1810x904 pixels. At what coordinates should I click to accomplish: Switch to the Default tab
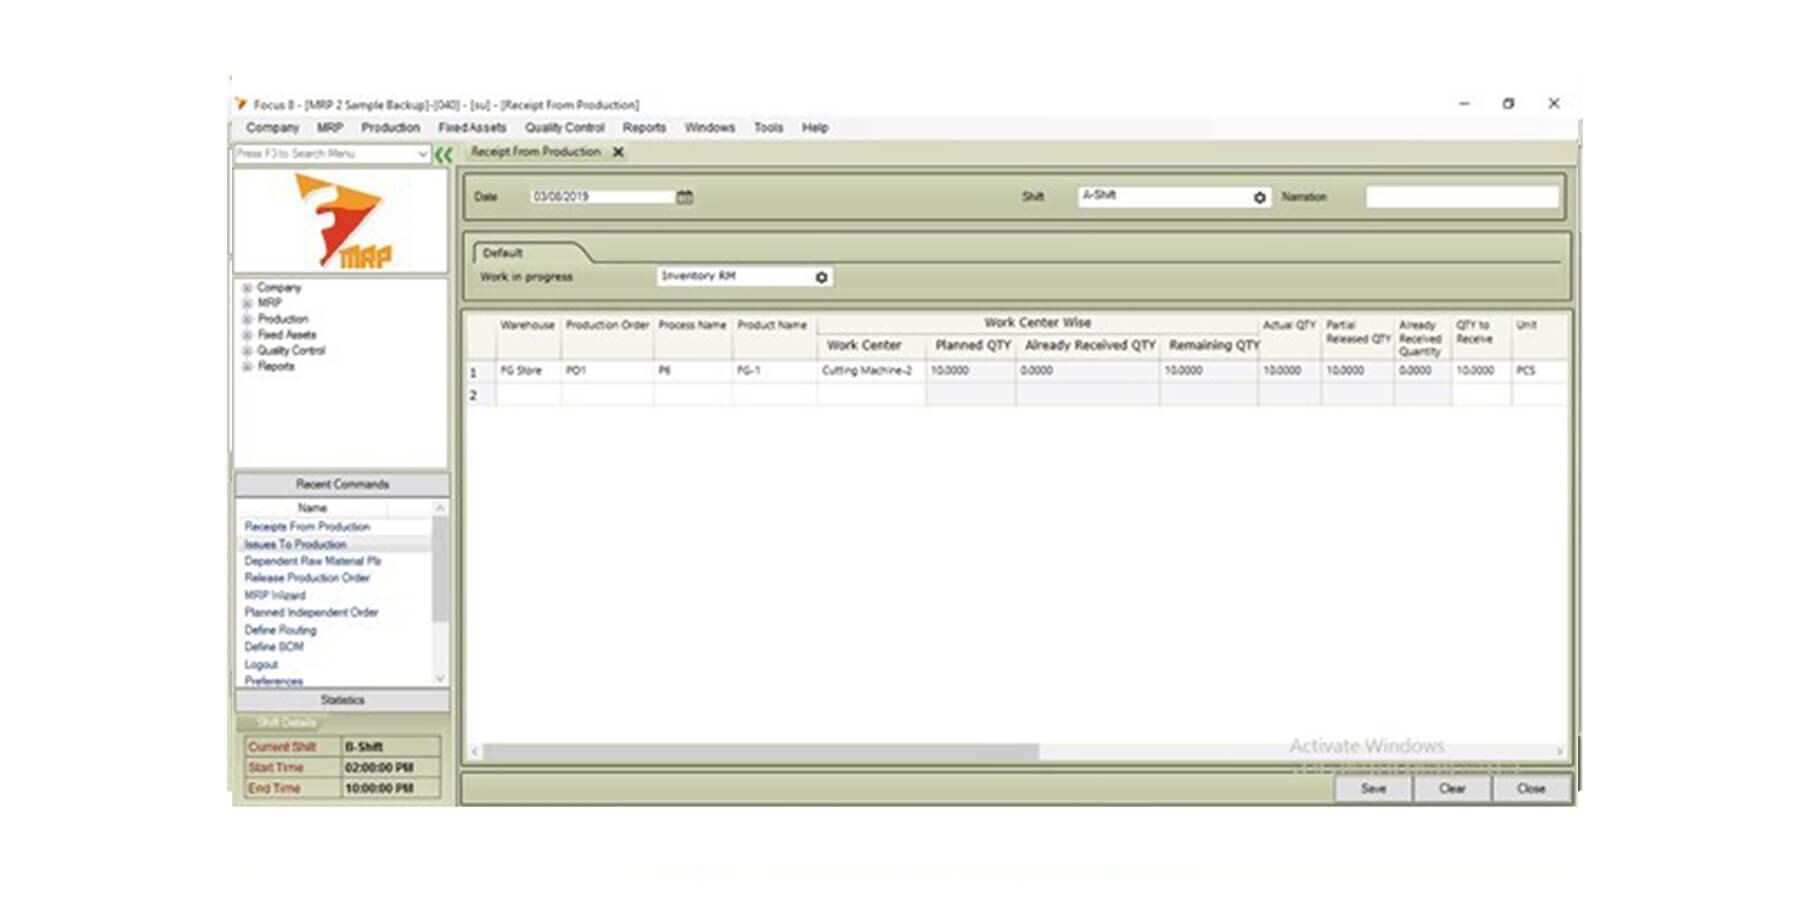[503, 253]
